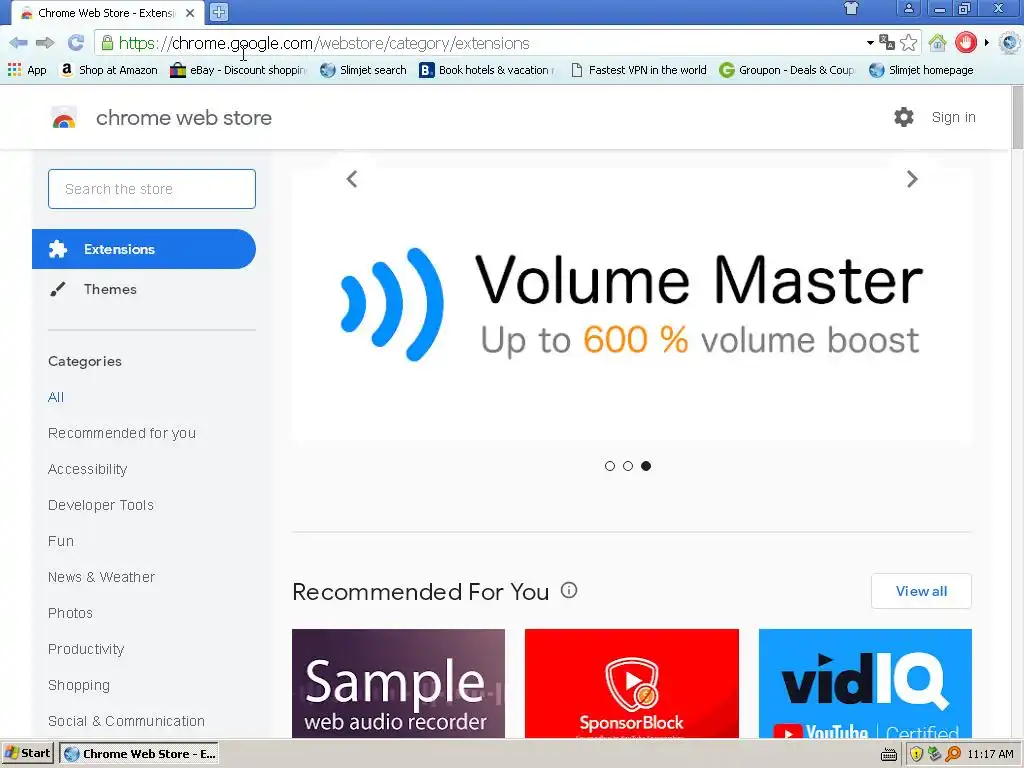Focus the Search the store field
Viewport: 1024px width, 768px height.
(152, 189)
